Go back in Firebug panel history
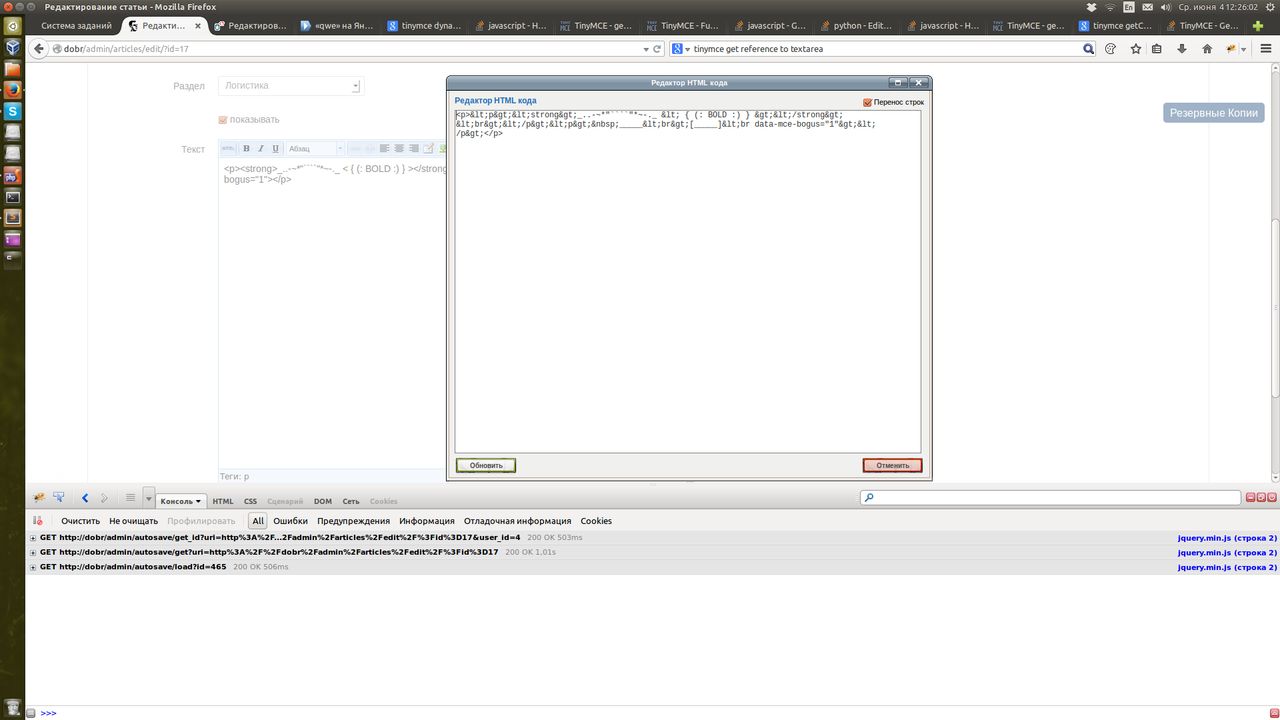The image size is (1280, 720). (85, 498)
